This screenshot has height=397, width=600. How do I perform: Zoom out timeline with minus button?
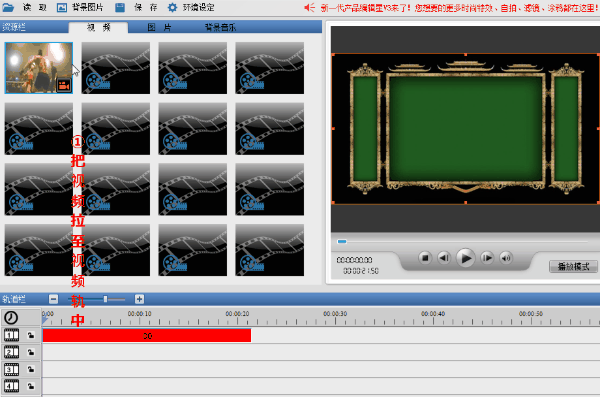tap(54, 299)
